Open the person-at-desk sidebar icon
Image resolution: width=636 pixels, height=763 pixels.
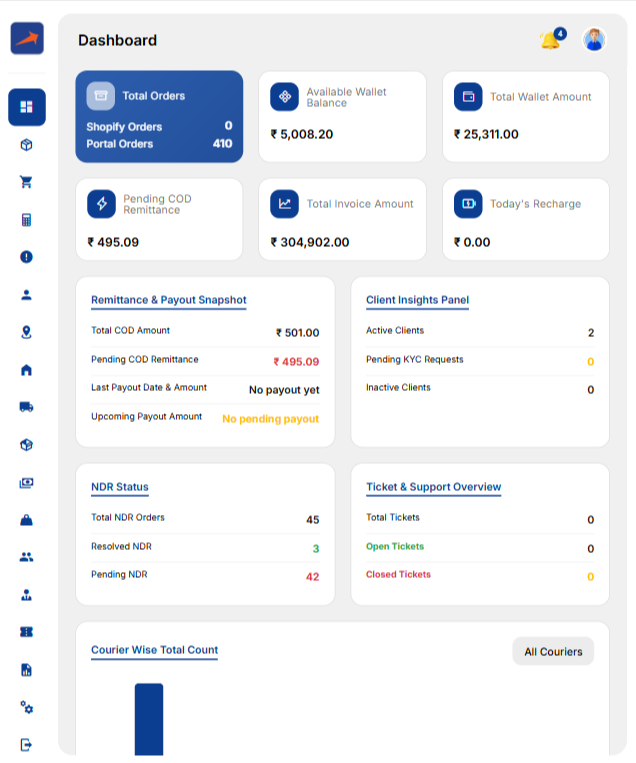(26, 595)
